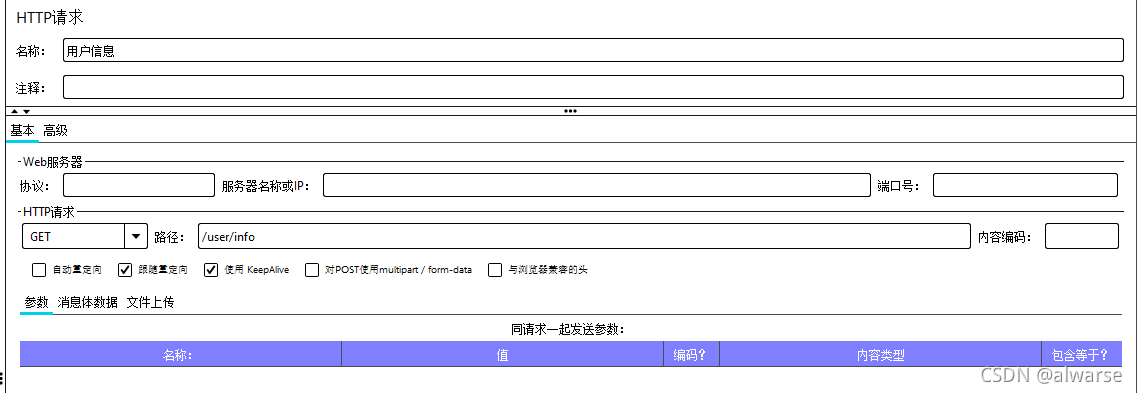
Task: Open the 消息体数据 tab
Action: [x=88, y=302]
